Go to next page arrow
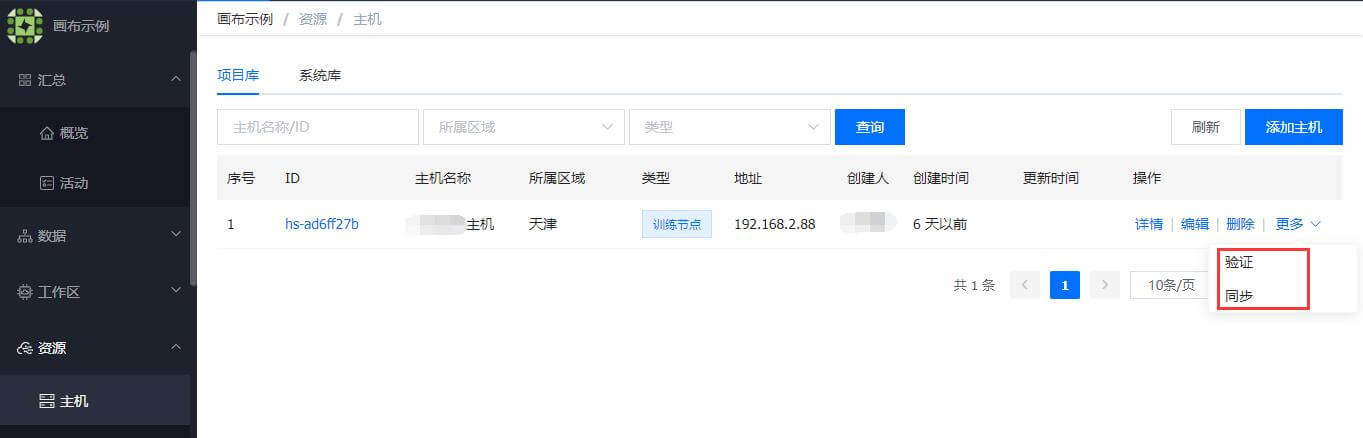Screen dimensions: 1363x438 point(1105,285)
